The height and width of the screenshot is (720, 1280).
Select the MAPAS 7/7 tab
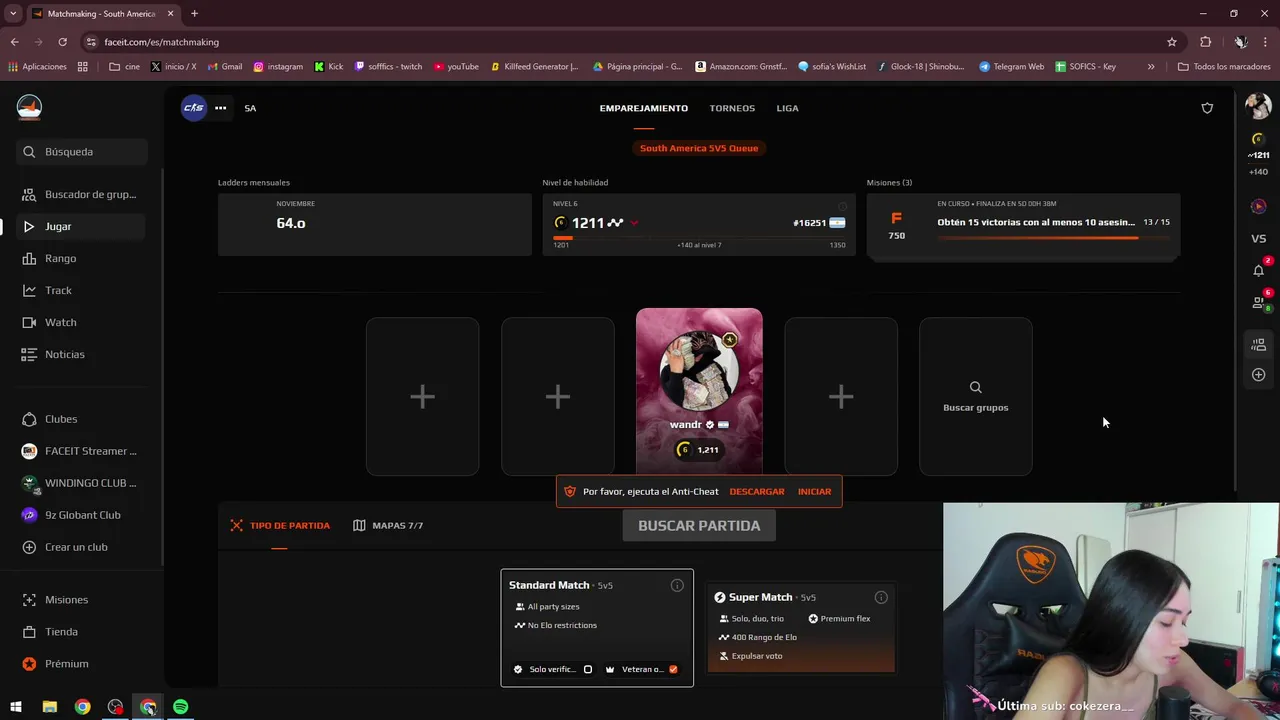tap(388, 526)
